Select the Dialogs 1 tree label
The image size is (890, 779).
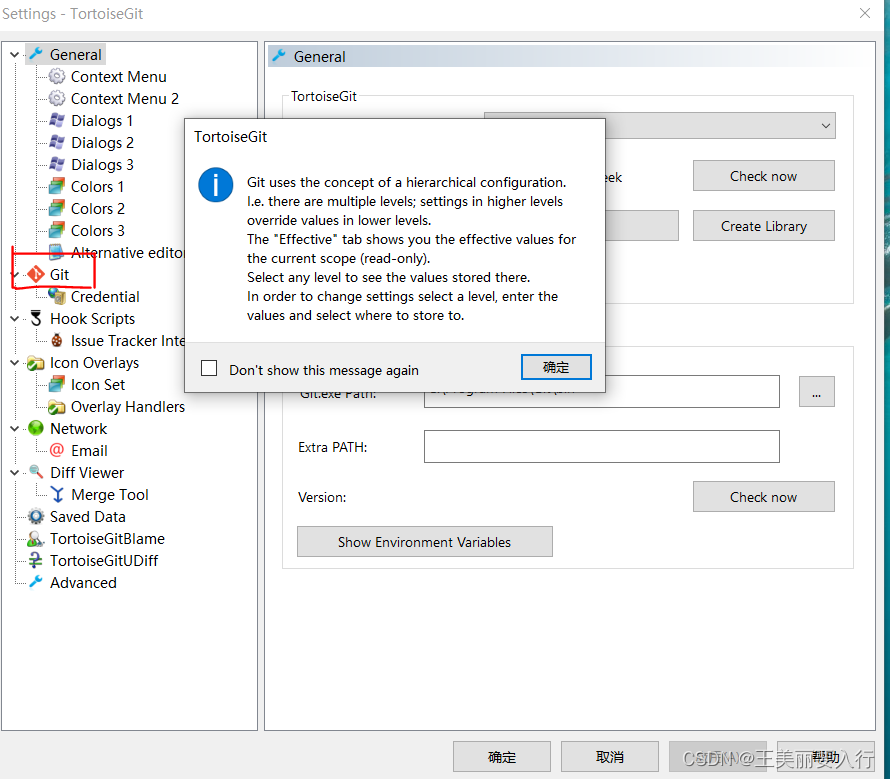pos(102,120)
